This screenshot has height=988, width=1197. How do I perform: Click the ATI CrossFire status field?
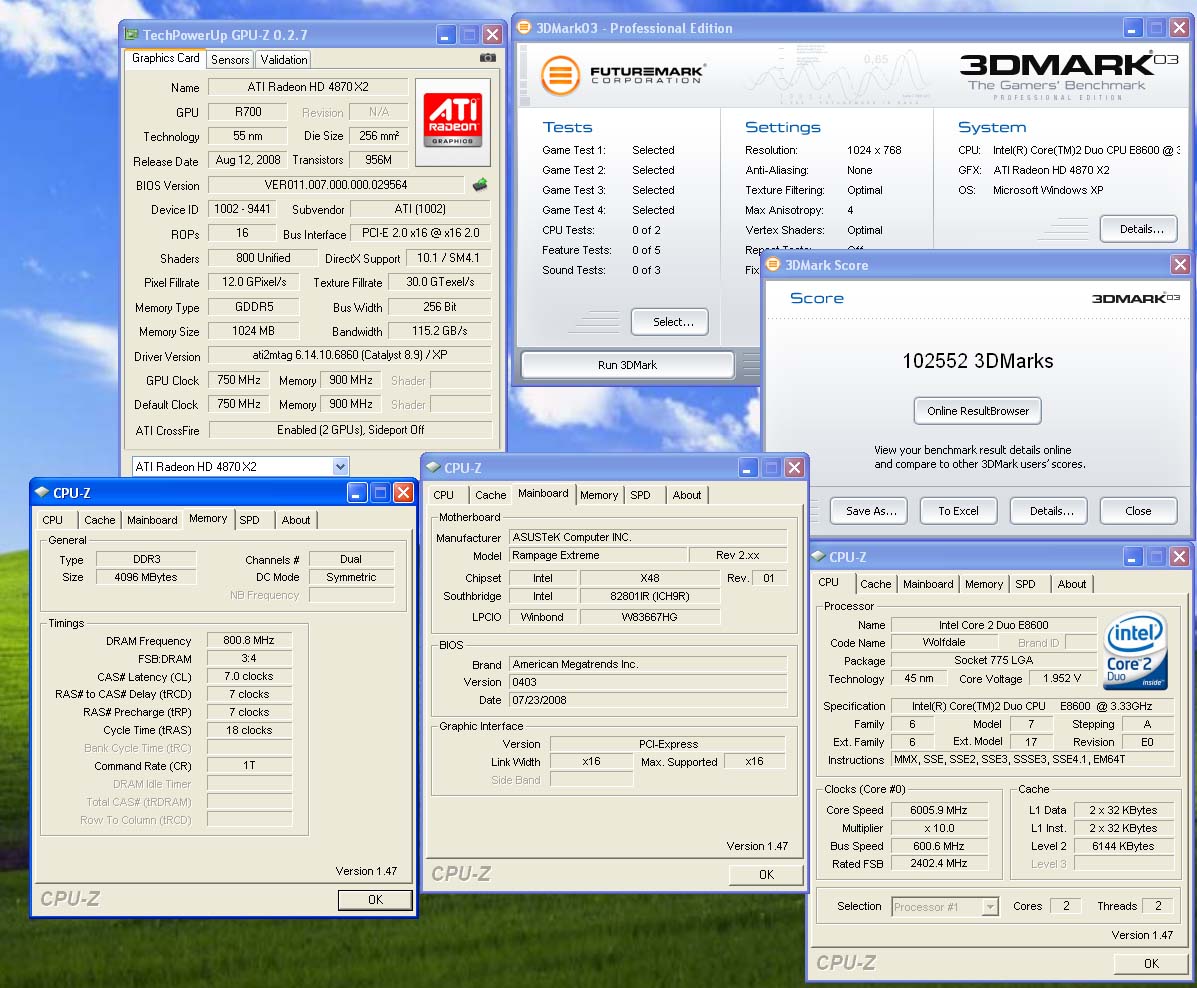[350, 430]
